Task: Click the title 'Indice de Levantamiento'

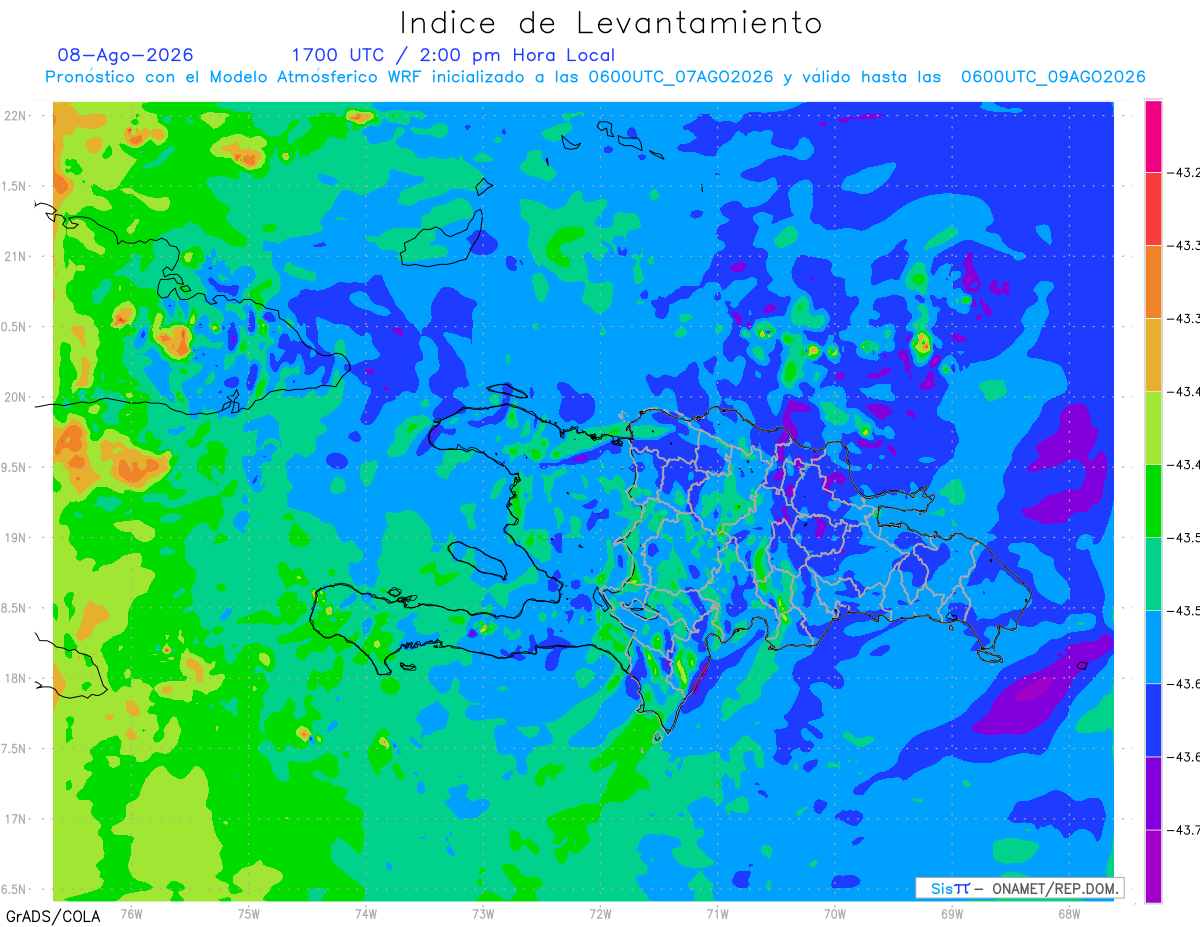Action: (x=611, y=22)
